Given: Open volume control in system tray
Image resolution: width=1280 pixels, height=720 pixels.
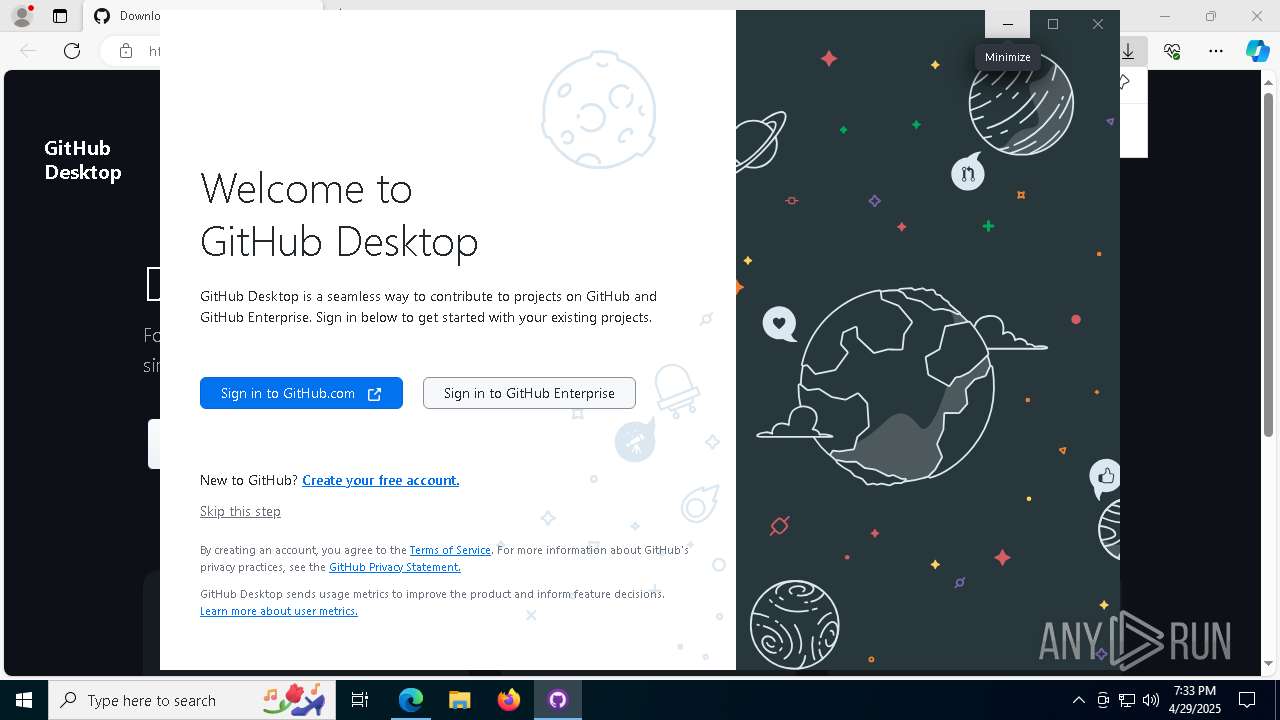Looking at the screenshot, I should (x=1150, y=700).
